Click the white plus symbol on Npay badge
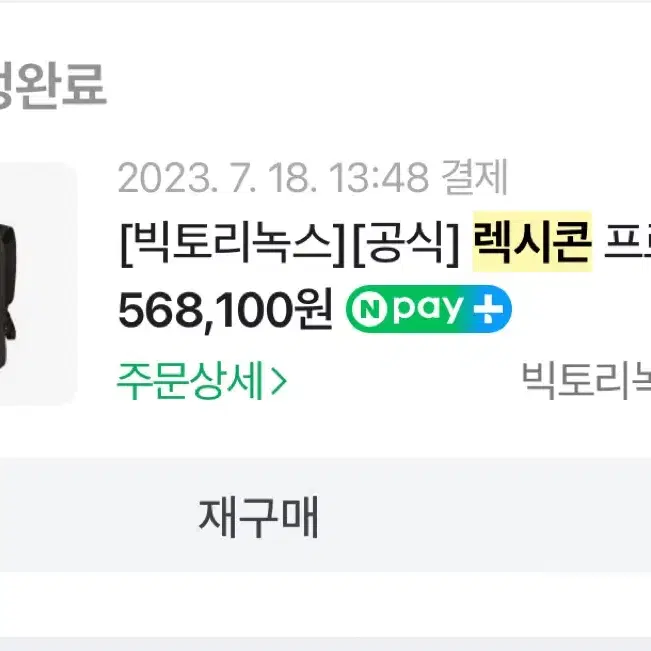Viewport: 651px width, 651px height. point(488,309)
